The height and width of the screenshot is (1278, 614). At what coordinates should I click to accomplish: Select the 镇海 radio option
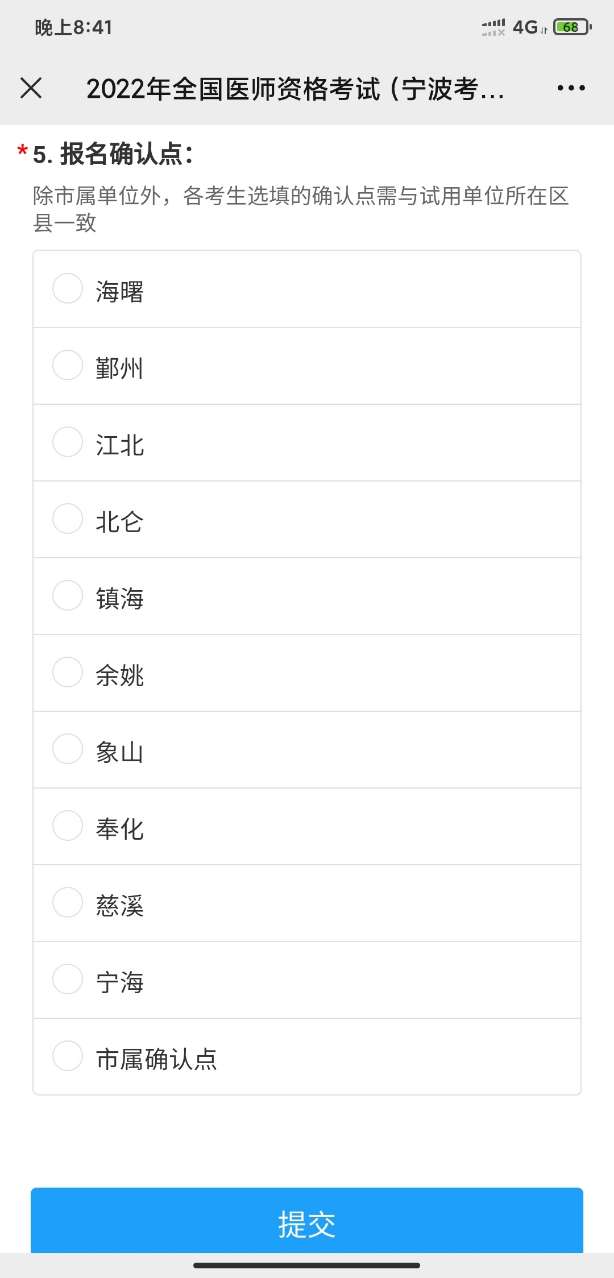click(68, 596)
